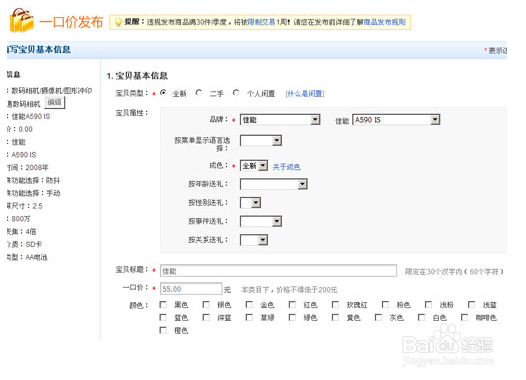Click the 一口价发布 page title

pyautogui.click(x=71, y=22)
